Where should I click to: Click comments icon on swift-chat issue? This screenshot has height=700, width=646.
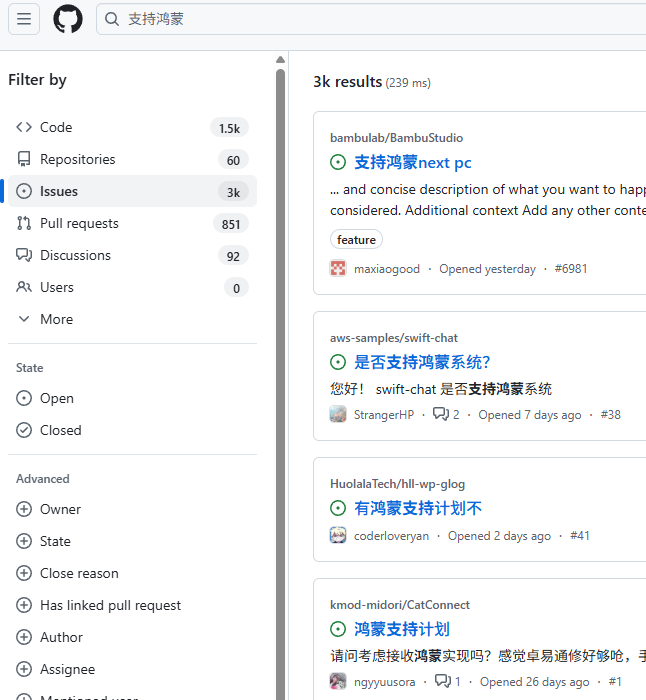tap(441, 414)
